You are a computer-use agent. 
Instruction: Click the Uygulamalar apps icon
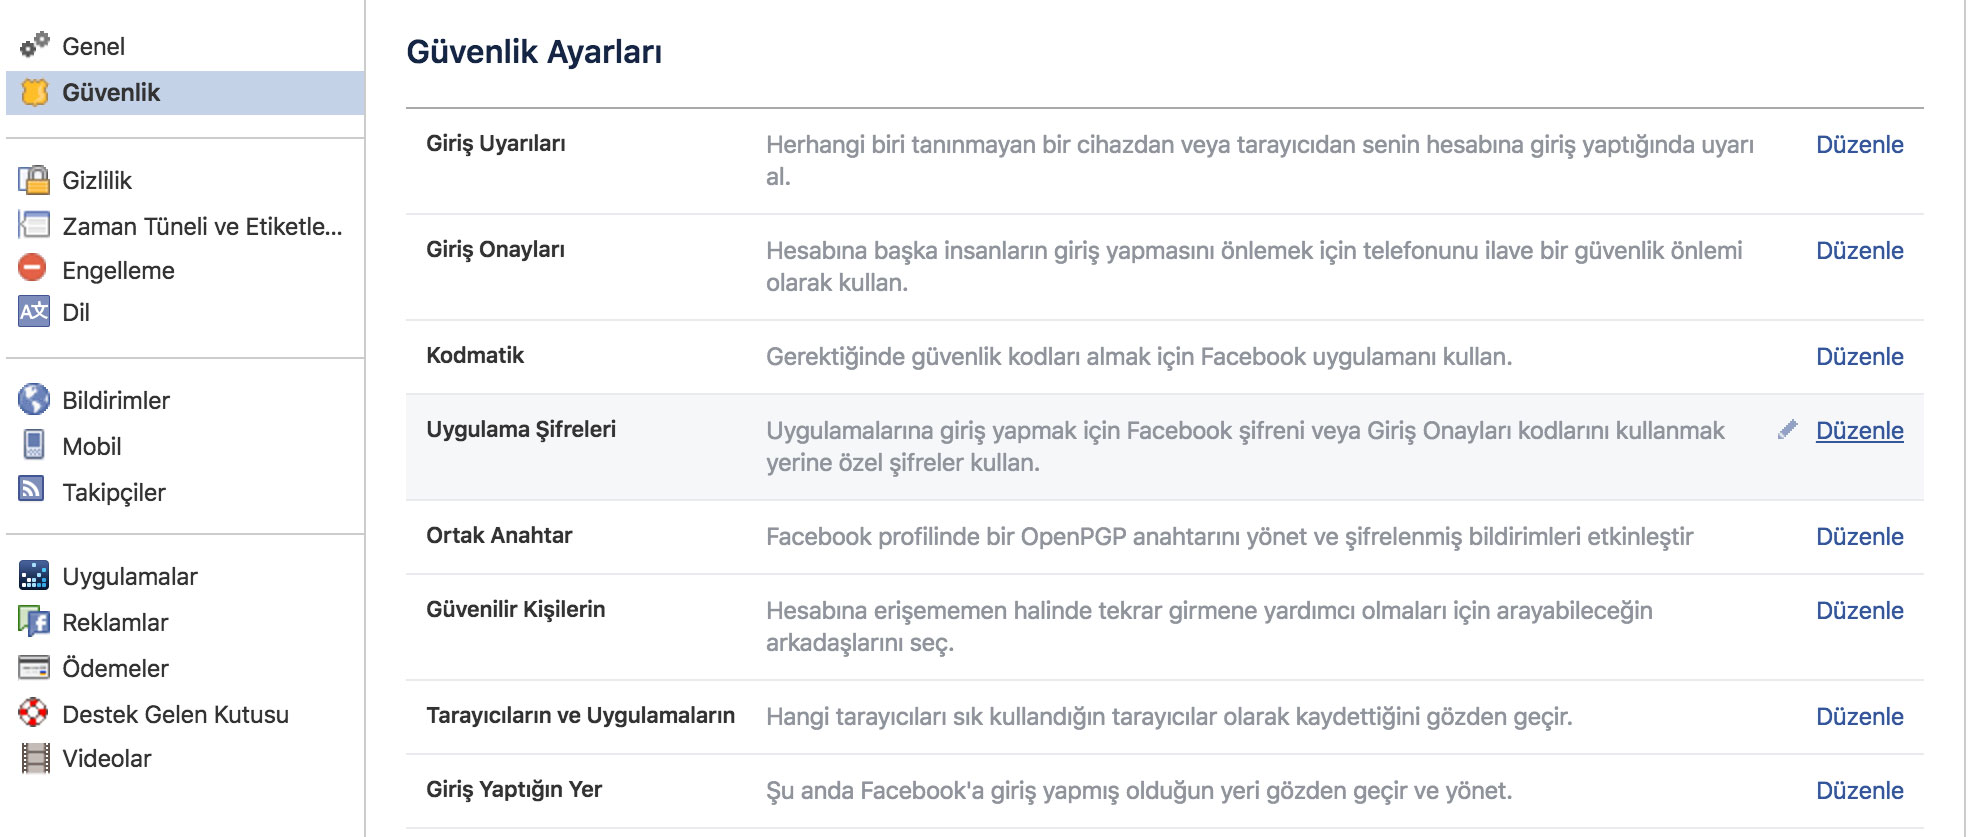tap(34, 575)
